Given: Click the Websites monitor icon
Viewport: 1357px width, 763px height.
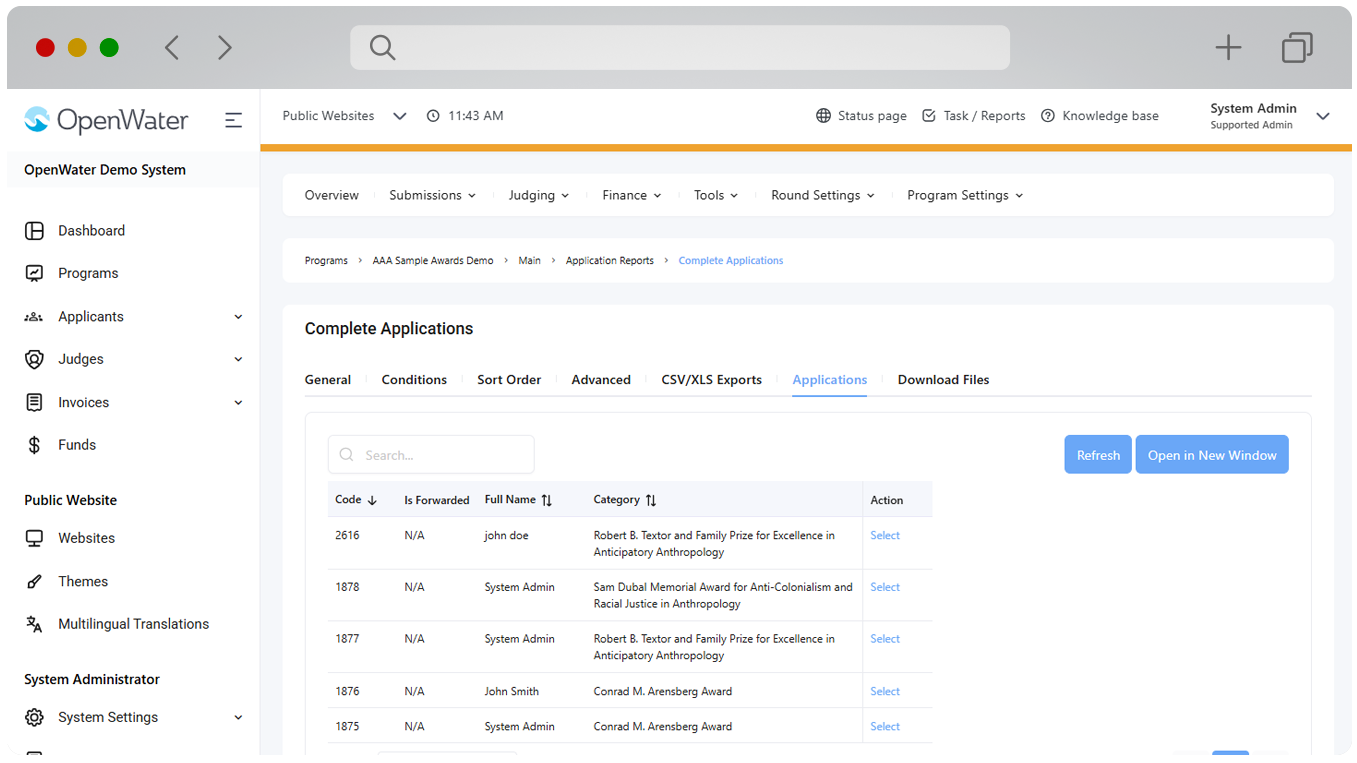Looking at the screenshot, I should coord(34,538).
